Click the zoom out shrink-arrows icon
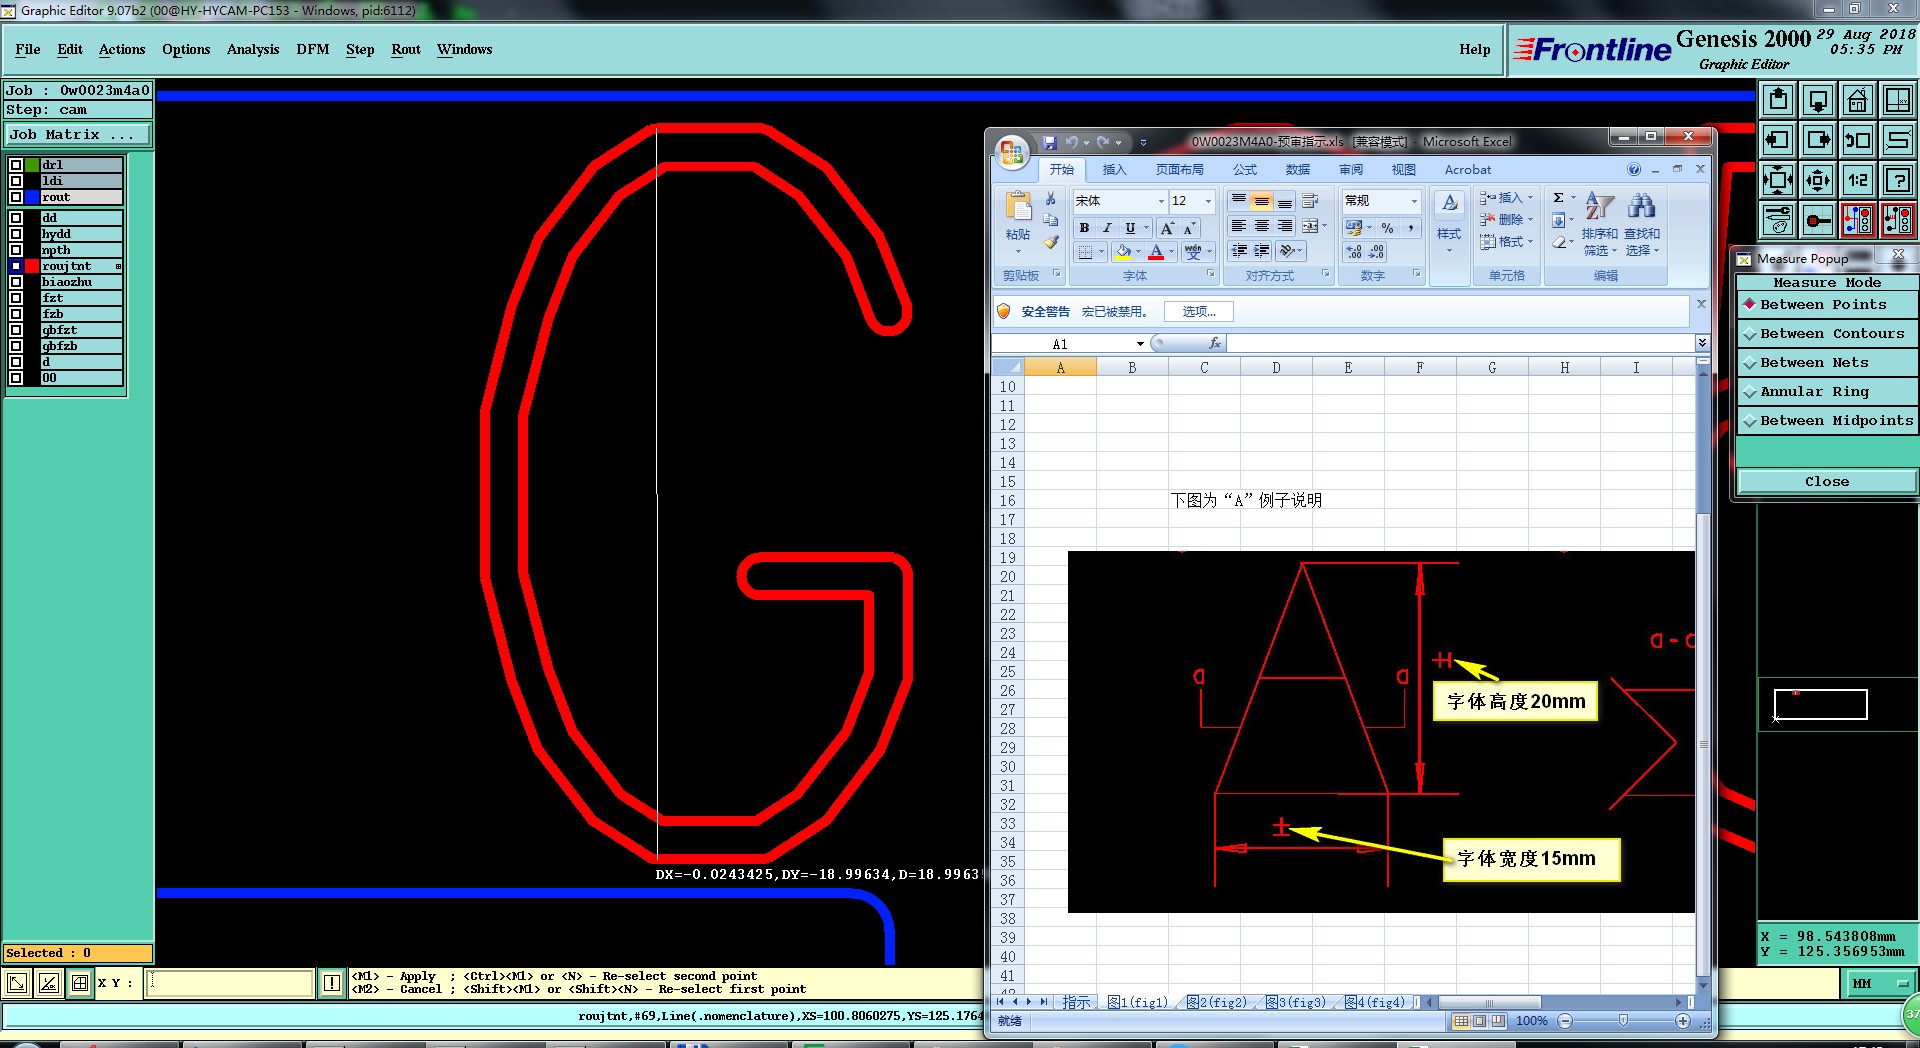1920x1048 pixels. pyautogui.click(x=1818, y=180)
